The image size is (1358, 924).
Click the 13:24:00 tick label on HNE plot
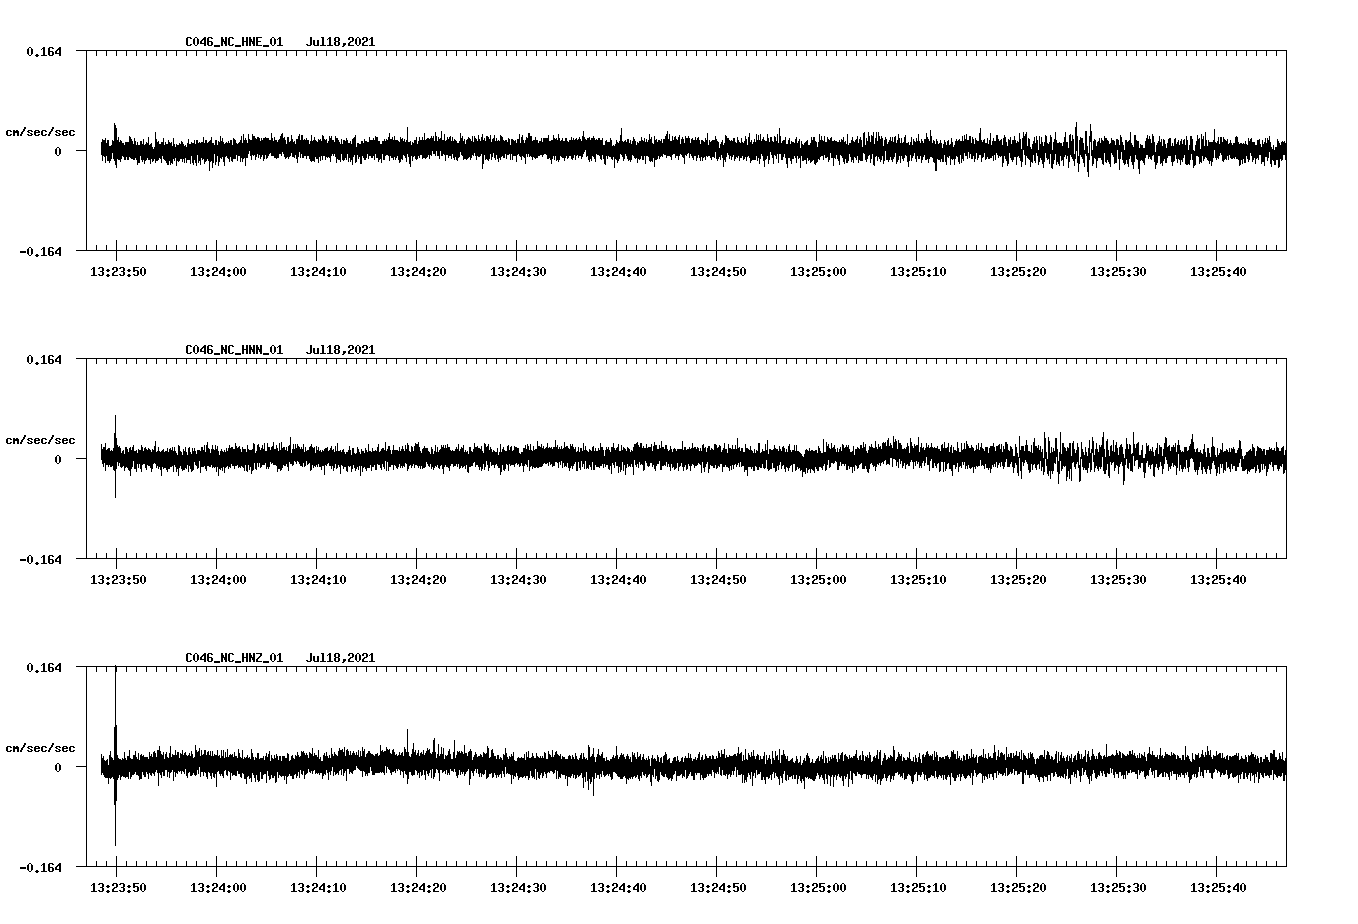point(218,272)
